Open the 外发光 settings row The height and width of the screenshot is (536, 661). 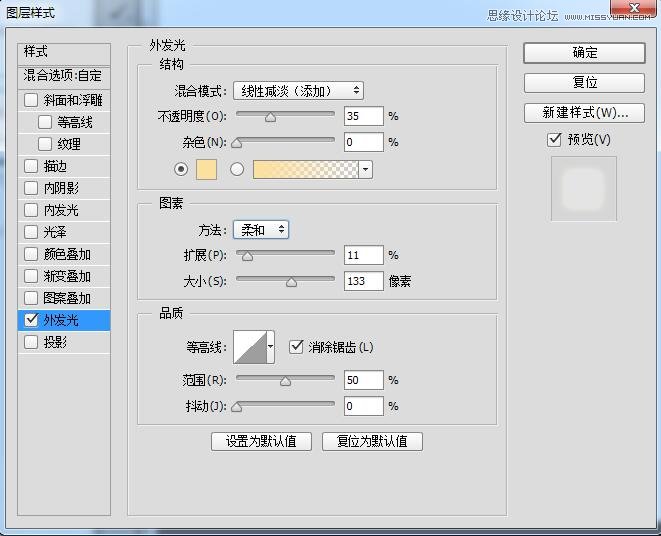click(64, 320)
